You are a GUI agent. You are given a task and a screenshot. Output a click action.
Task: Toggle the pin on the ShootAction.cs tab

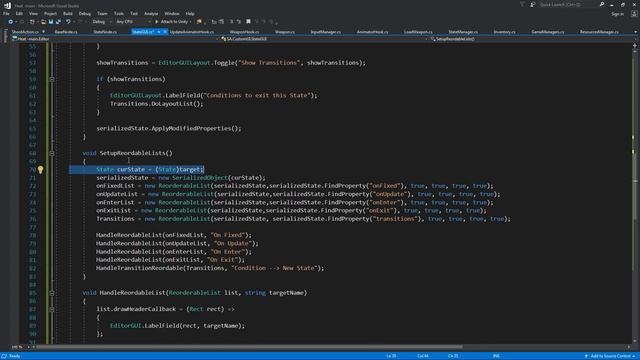(43, 31)
